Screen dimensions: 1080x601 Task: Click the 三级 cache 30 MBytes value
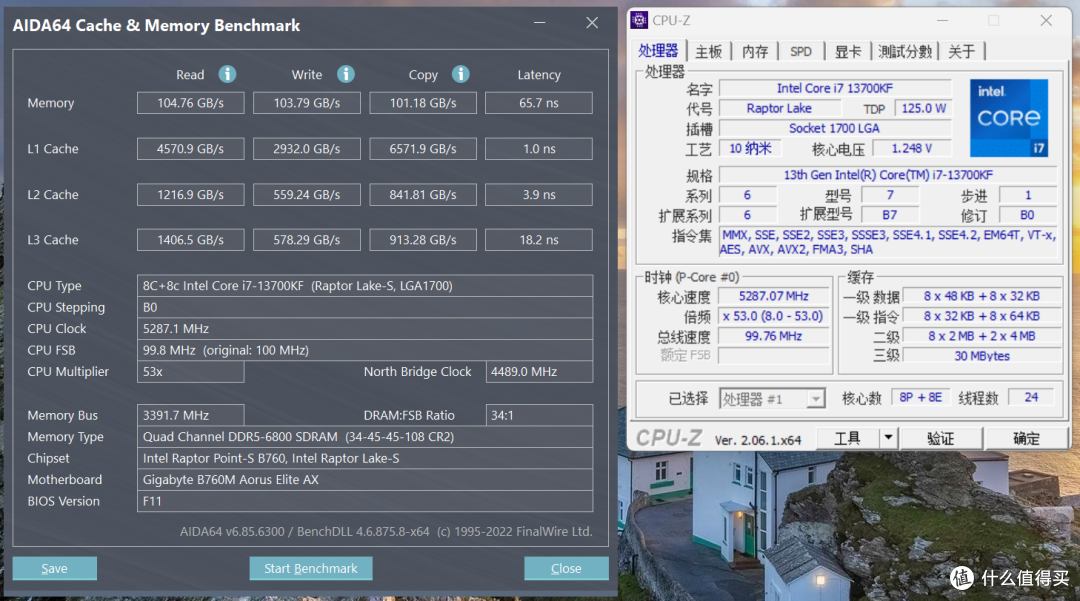click(982, 356)
